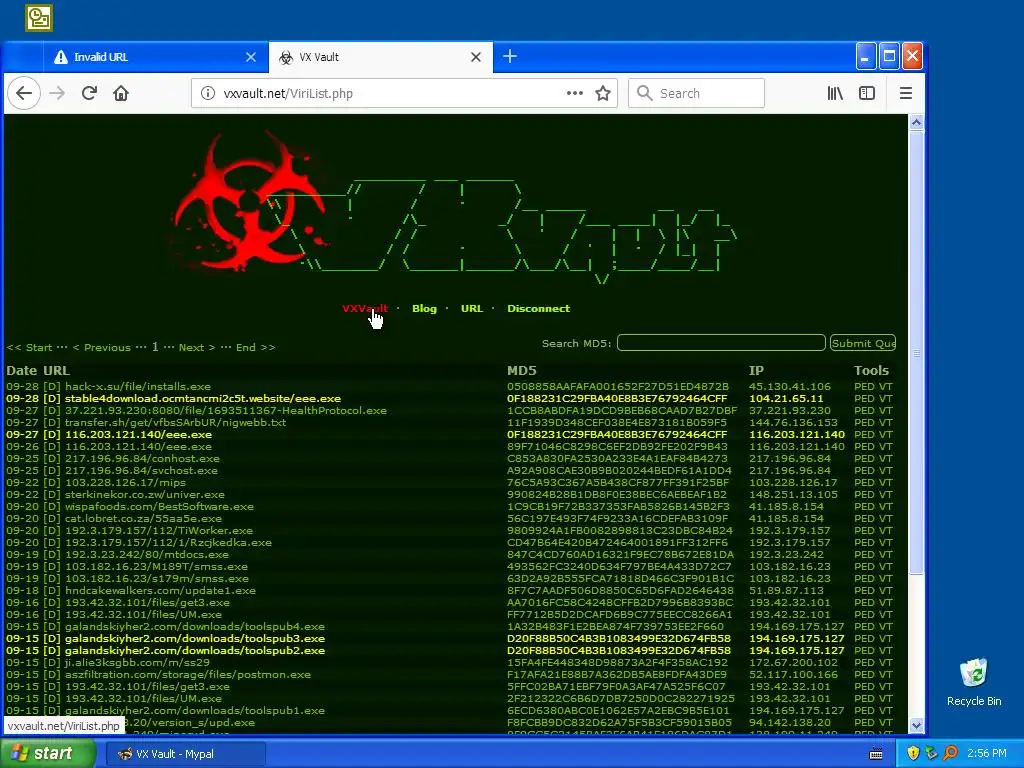This screenshot has width=1024, height=768.
Task: Select the VX Vault tab
Action: click(x=381, y=57)
